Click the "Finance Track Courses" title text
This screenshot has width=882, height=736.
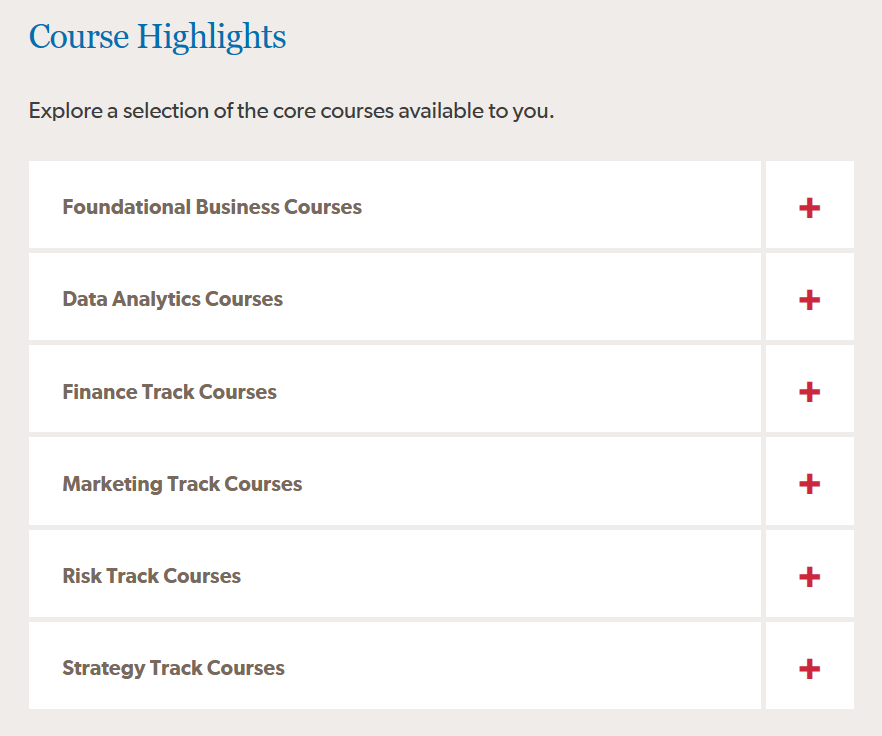pyautogui.click(x=169, y=392)
